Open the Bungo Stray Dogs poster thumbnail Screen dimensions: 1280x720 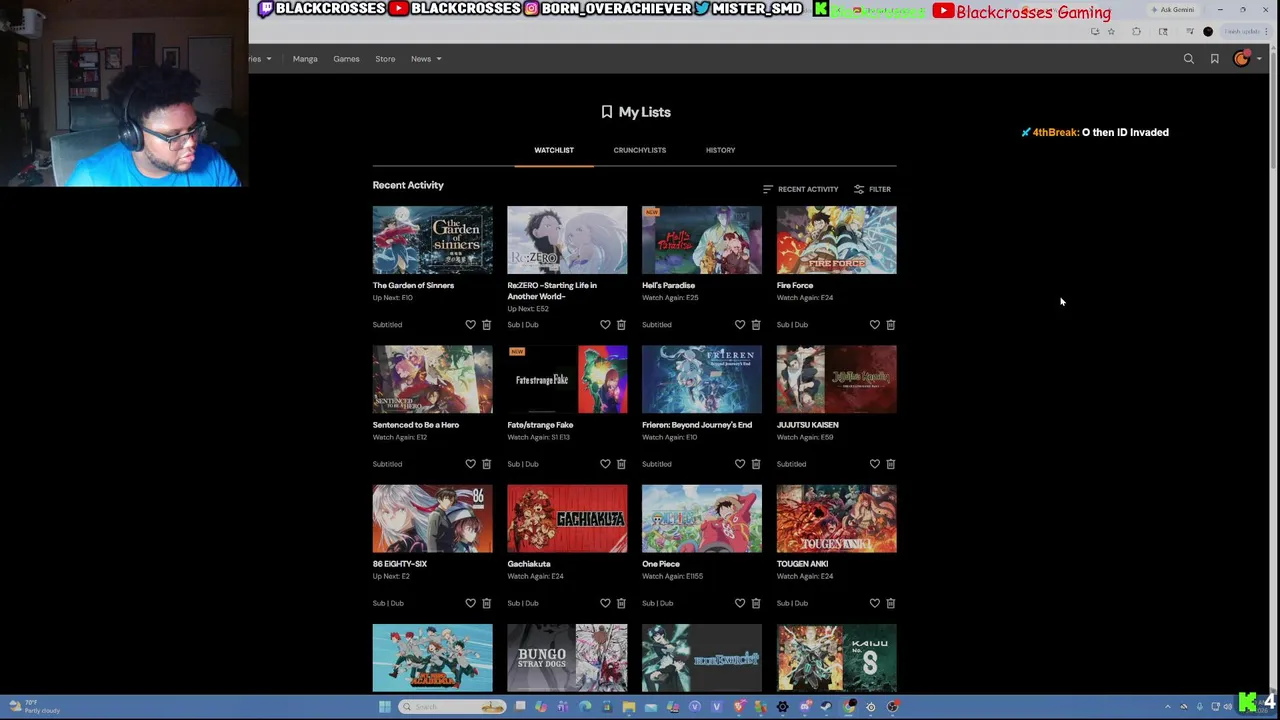click(x=567, y=658)
